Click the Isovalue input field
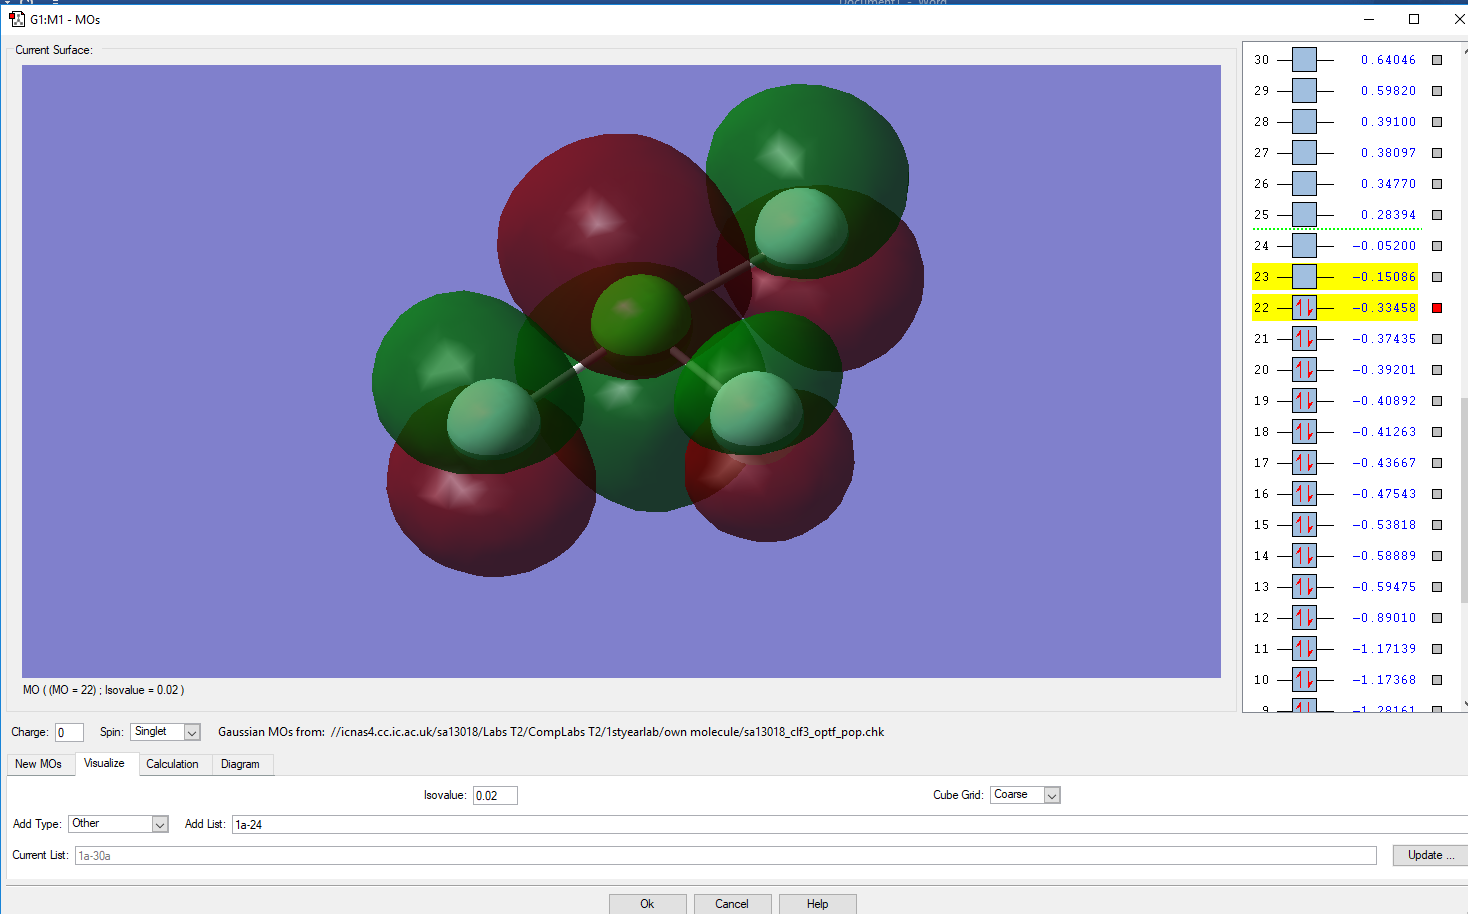1468x914 pixels. (495, 796)
